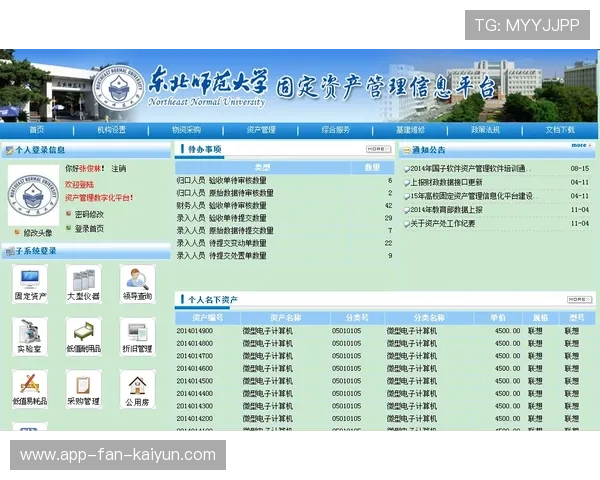This screenshot has width=600, height=480.
Task: Select row 录入人员 原始数据待提交数量
Action: (284, 230)
